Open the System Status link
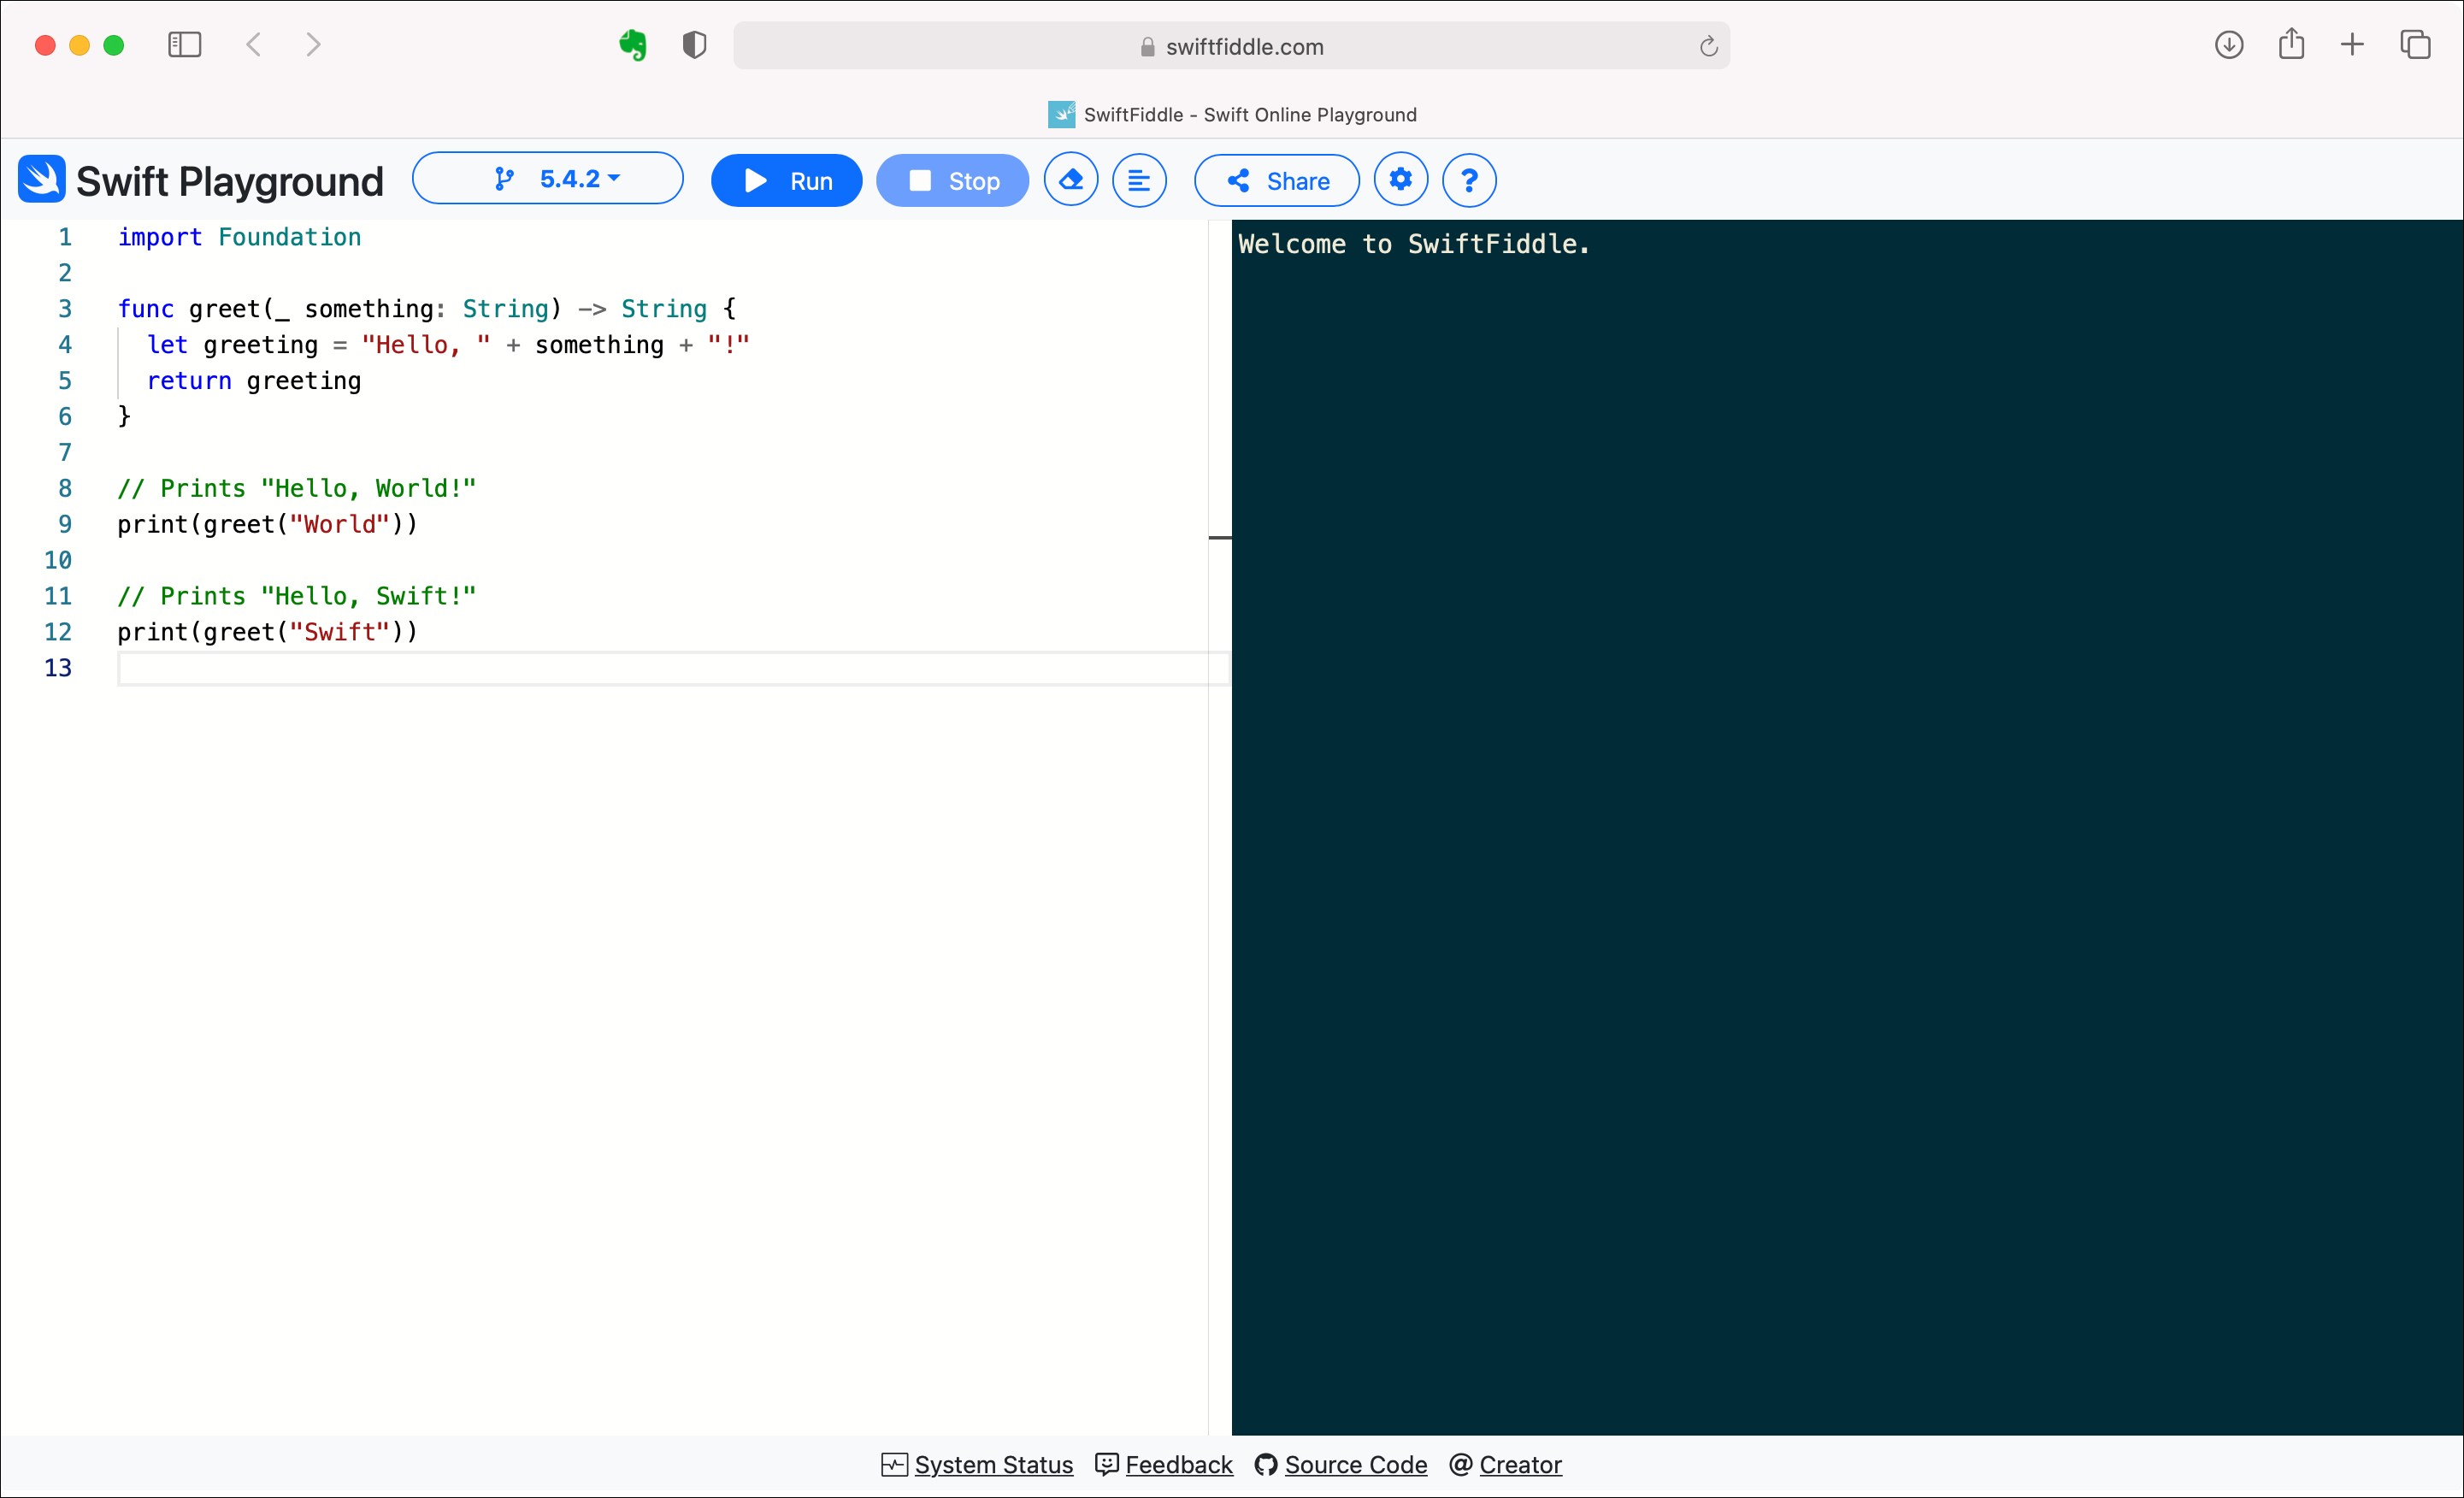The height and width of the screenshot is (1498, 2464). [x=977, y=1465]
